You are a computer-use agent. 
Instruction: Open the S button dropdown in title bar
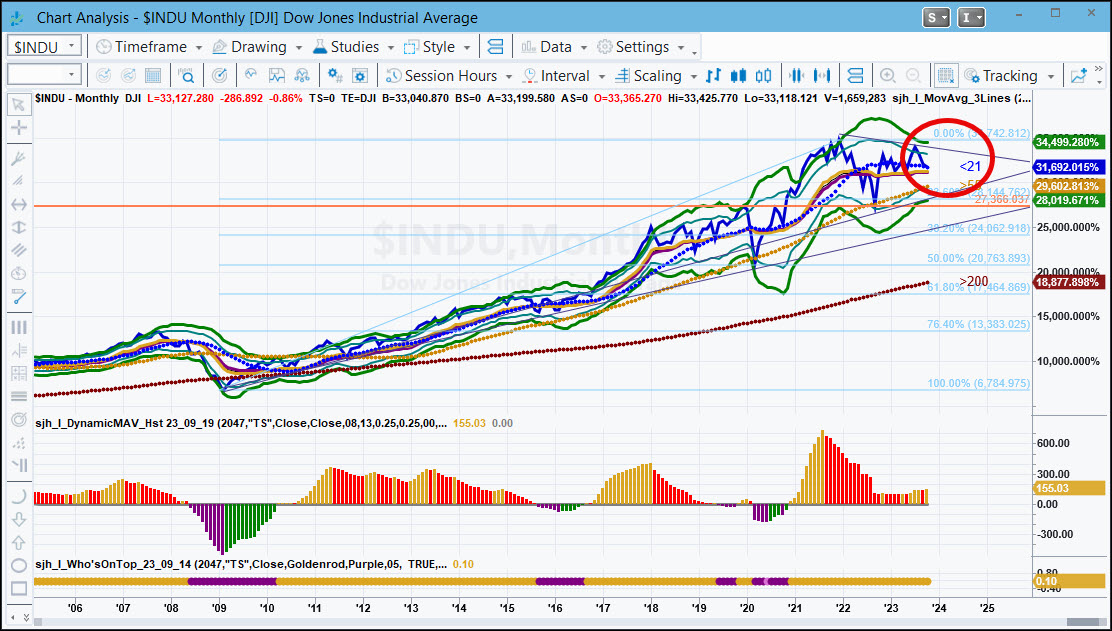pos(935,18)
